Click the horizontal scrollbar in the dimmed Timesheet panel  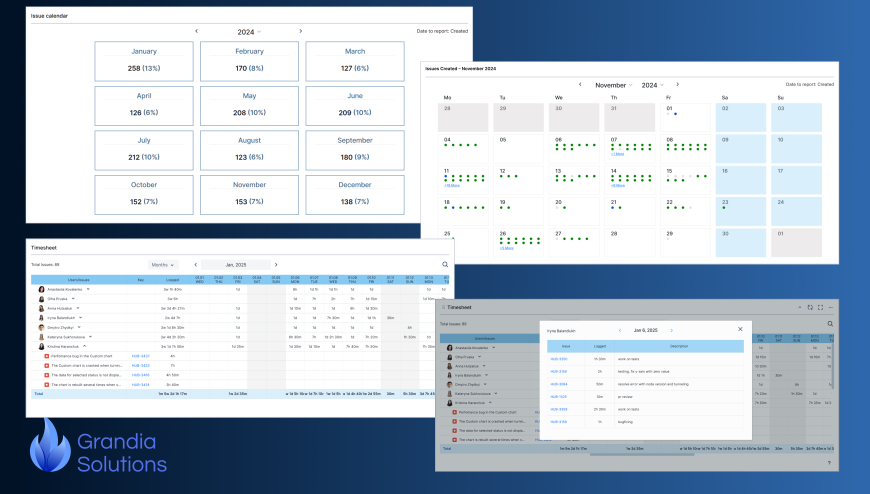pyautogui.click(x=644, y=455)
